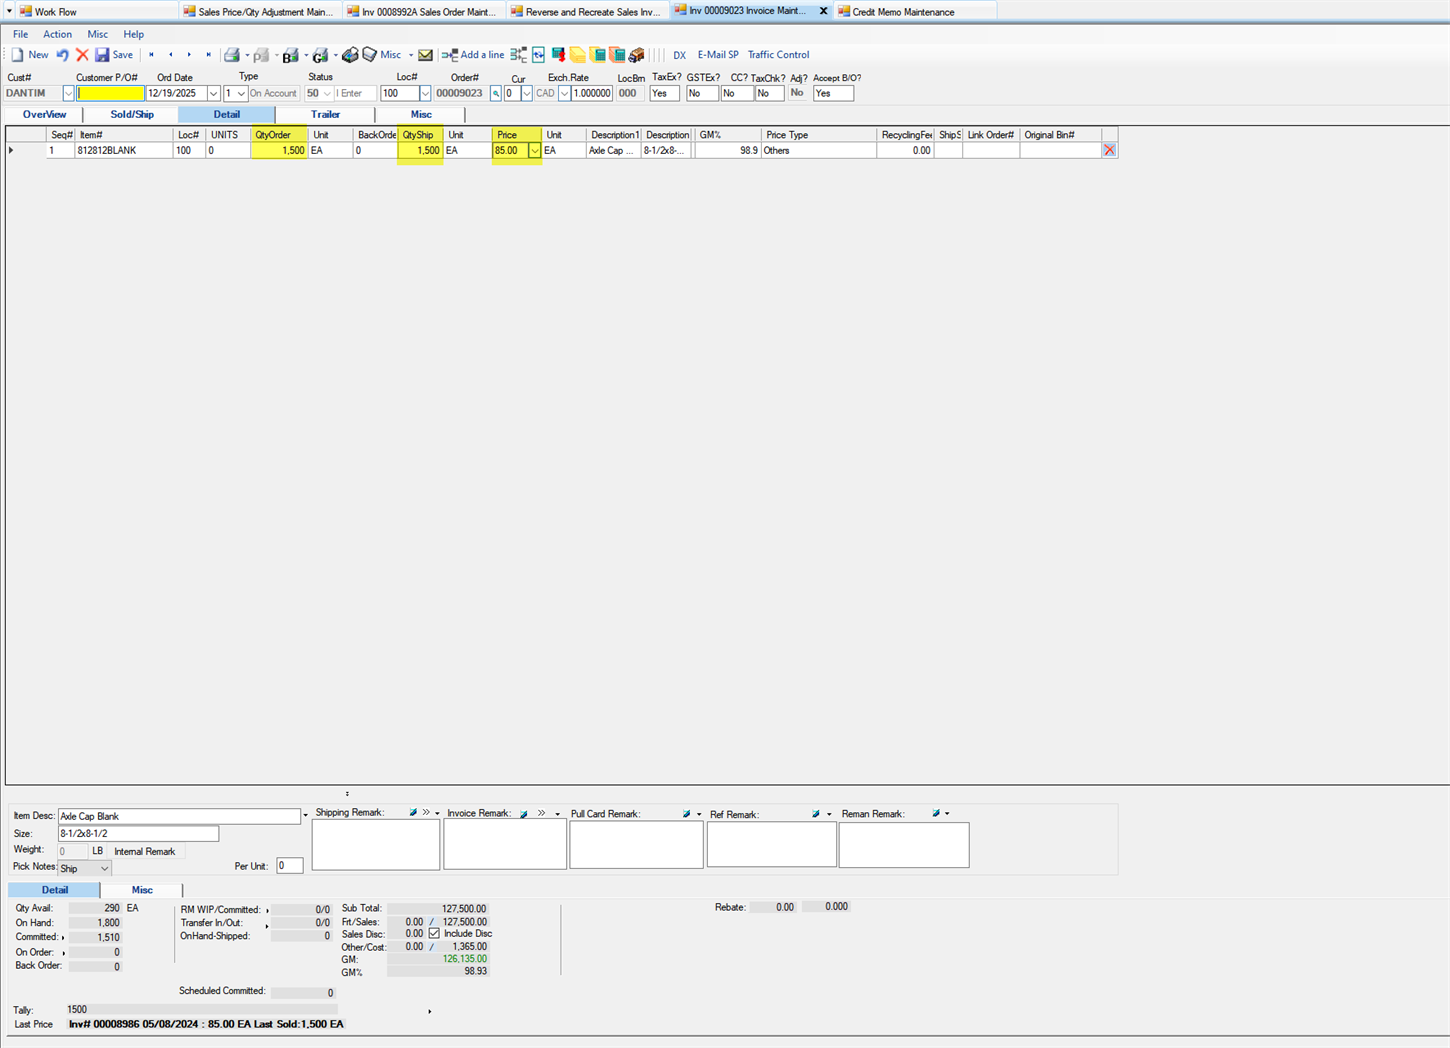The width and height of the screenshot is (1450, 1048).
Task: Click the Accept B/O Yes field
Action: click(831, 93)
